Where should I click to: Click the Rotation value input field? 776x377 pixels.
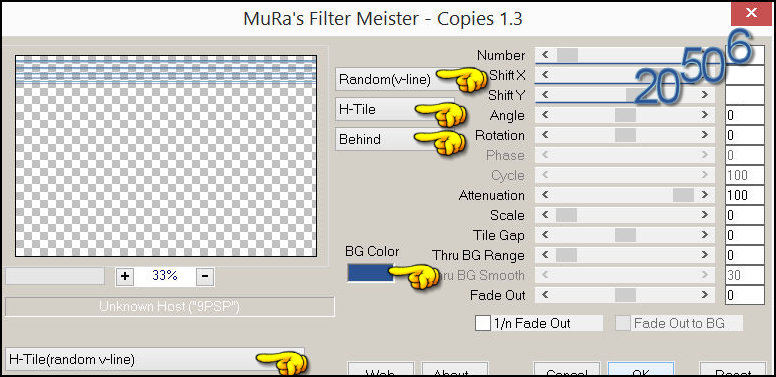pyautogui.click(x=745, y=135)
